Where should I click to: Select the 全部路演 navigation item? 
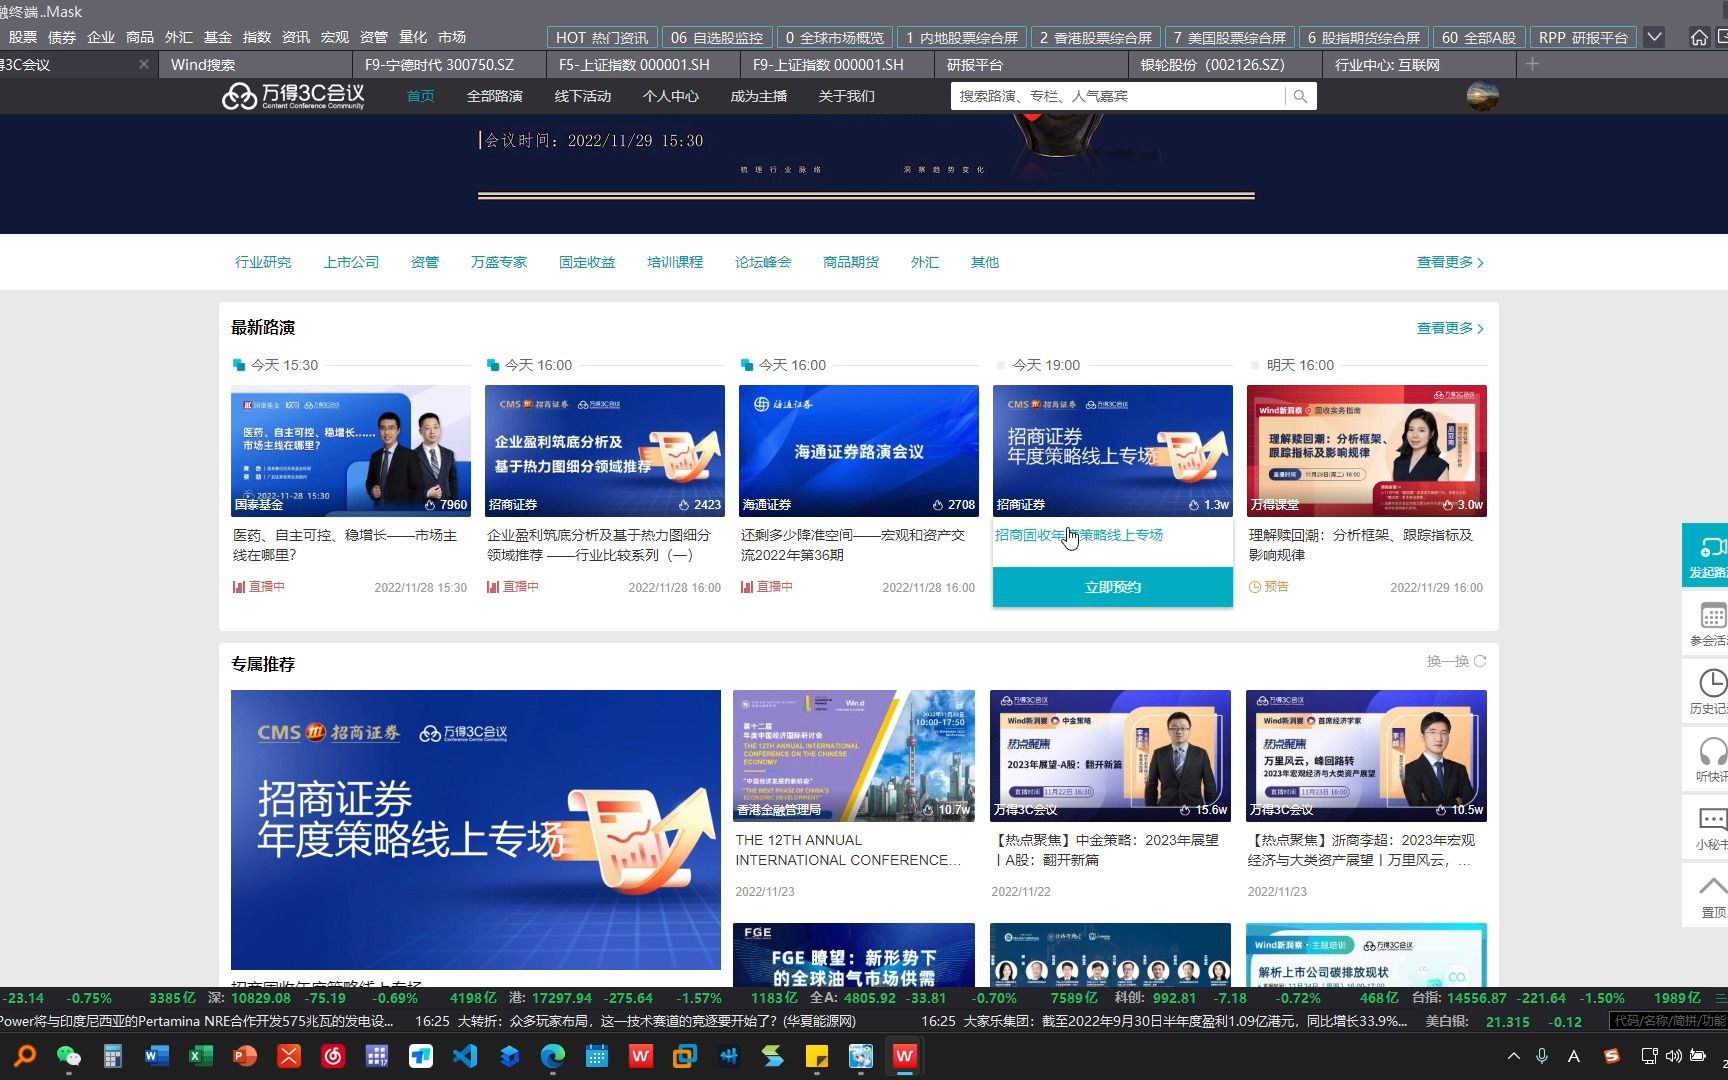coord(494,96)
